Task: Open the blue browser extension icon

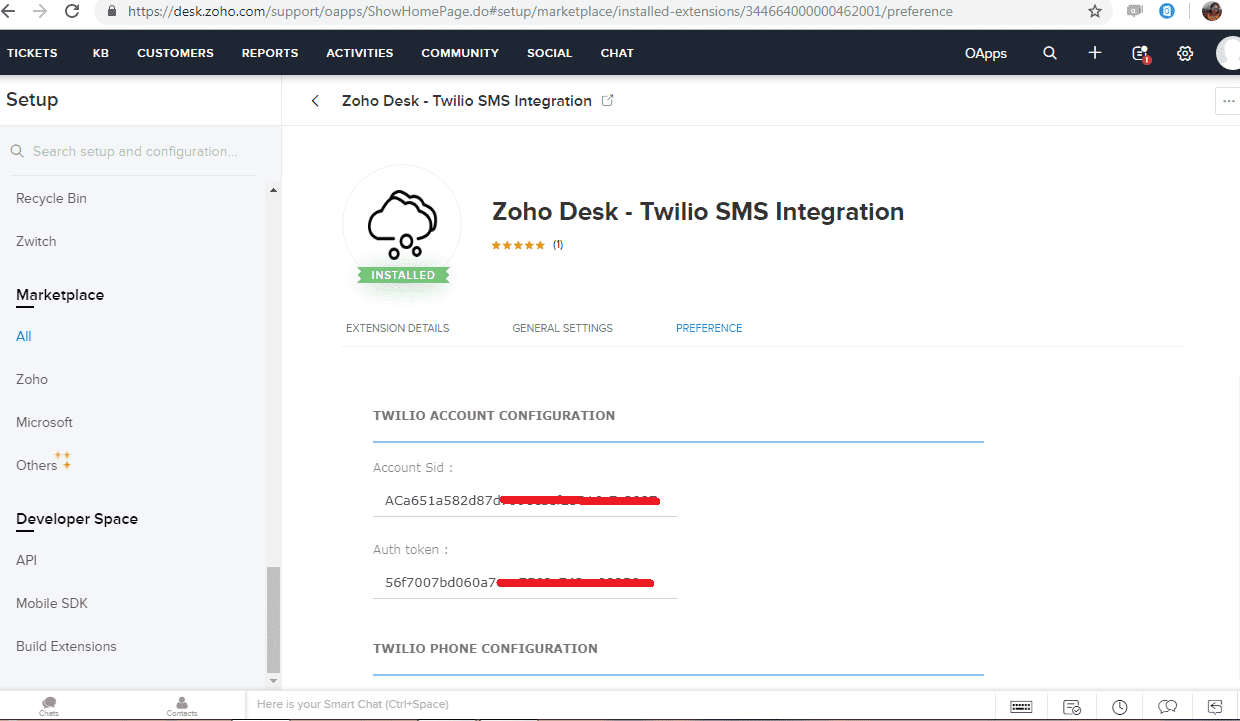Action: point(1167,12)
